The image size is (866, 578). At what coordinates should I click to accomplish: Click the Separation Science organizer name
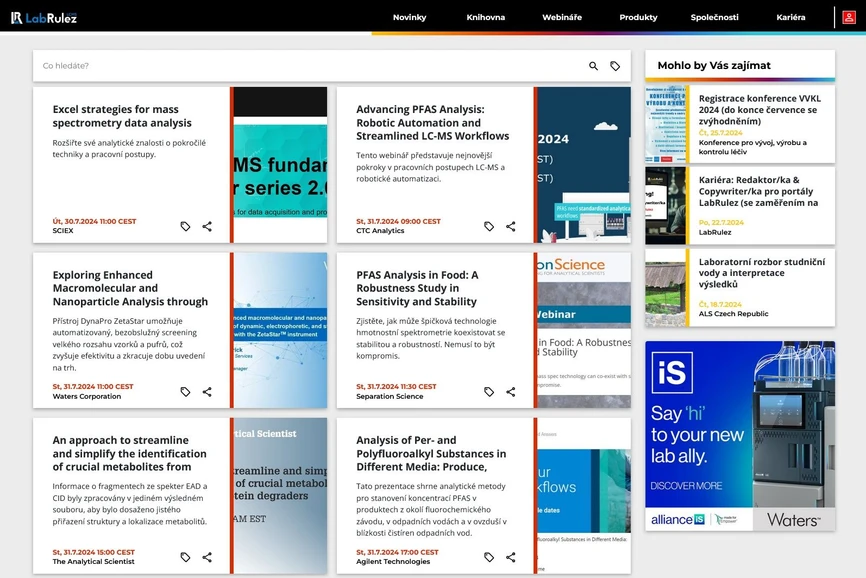coord(389,396)
